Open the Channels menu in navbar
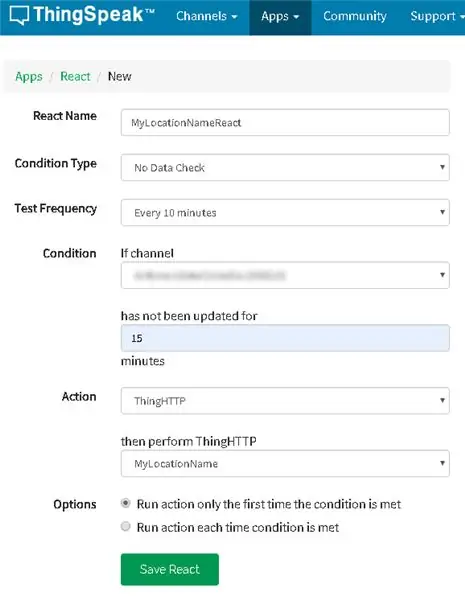465x600 pixels. (x=207, y=16)
